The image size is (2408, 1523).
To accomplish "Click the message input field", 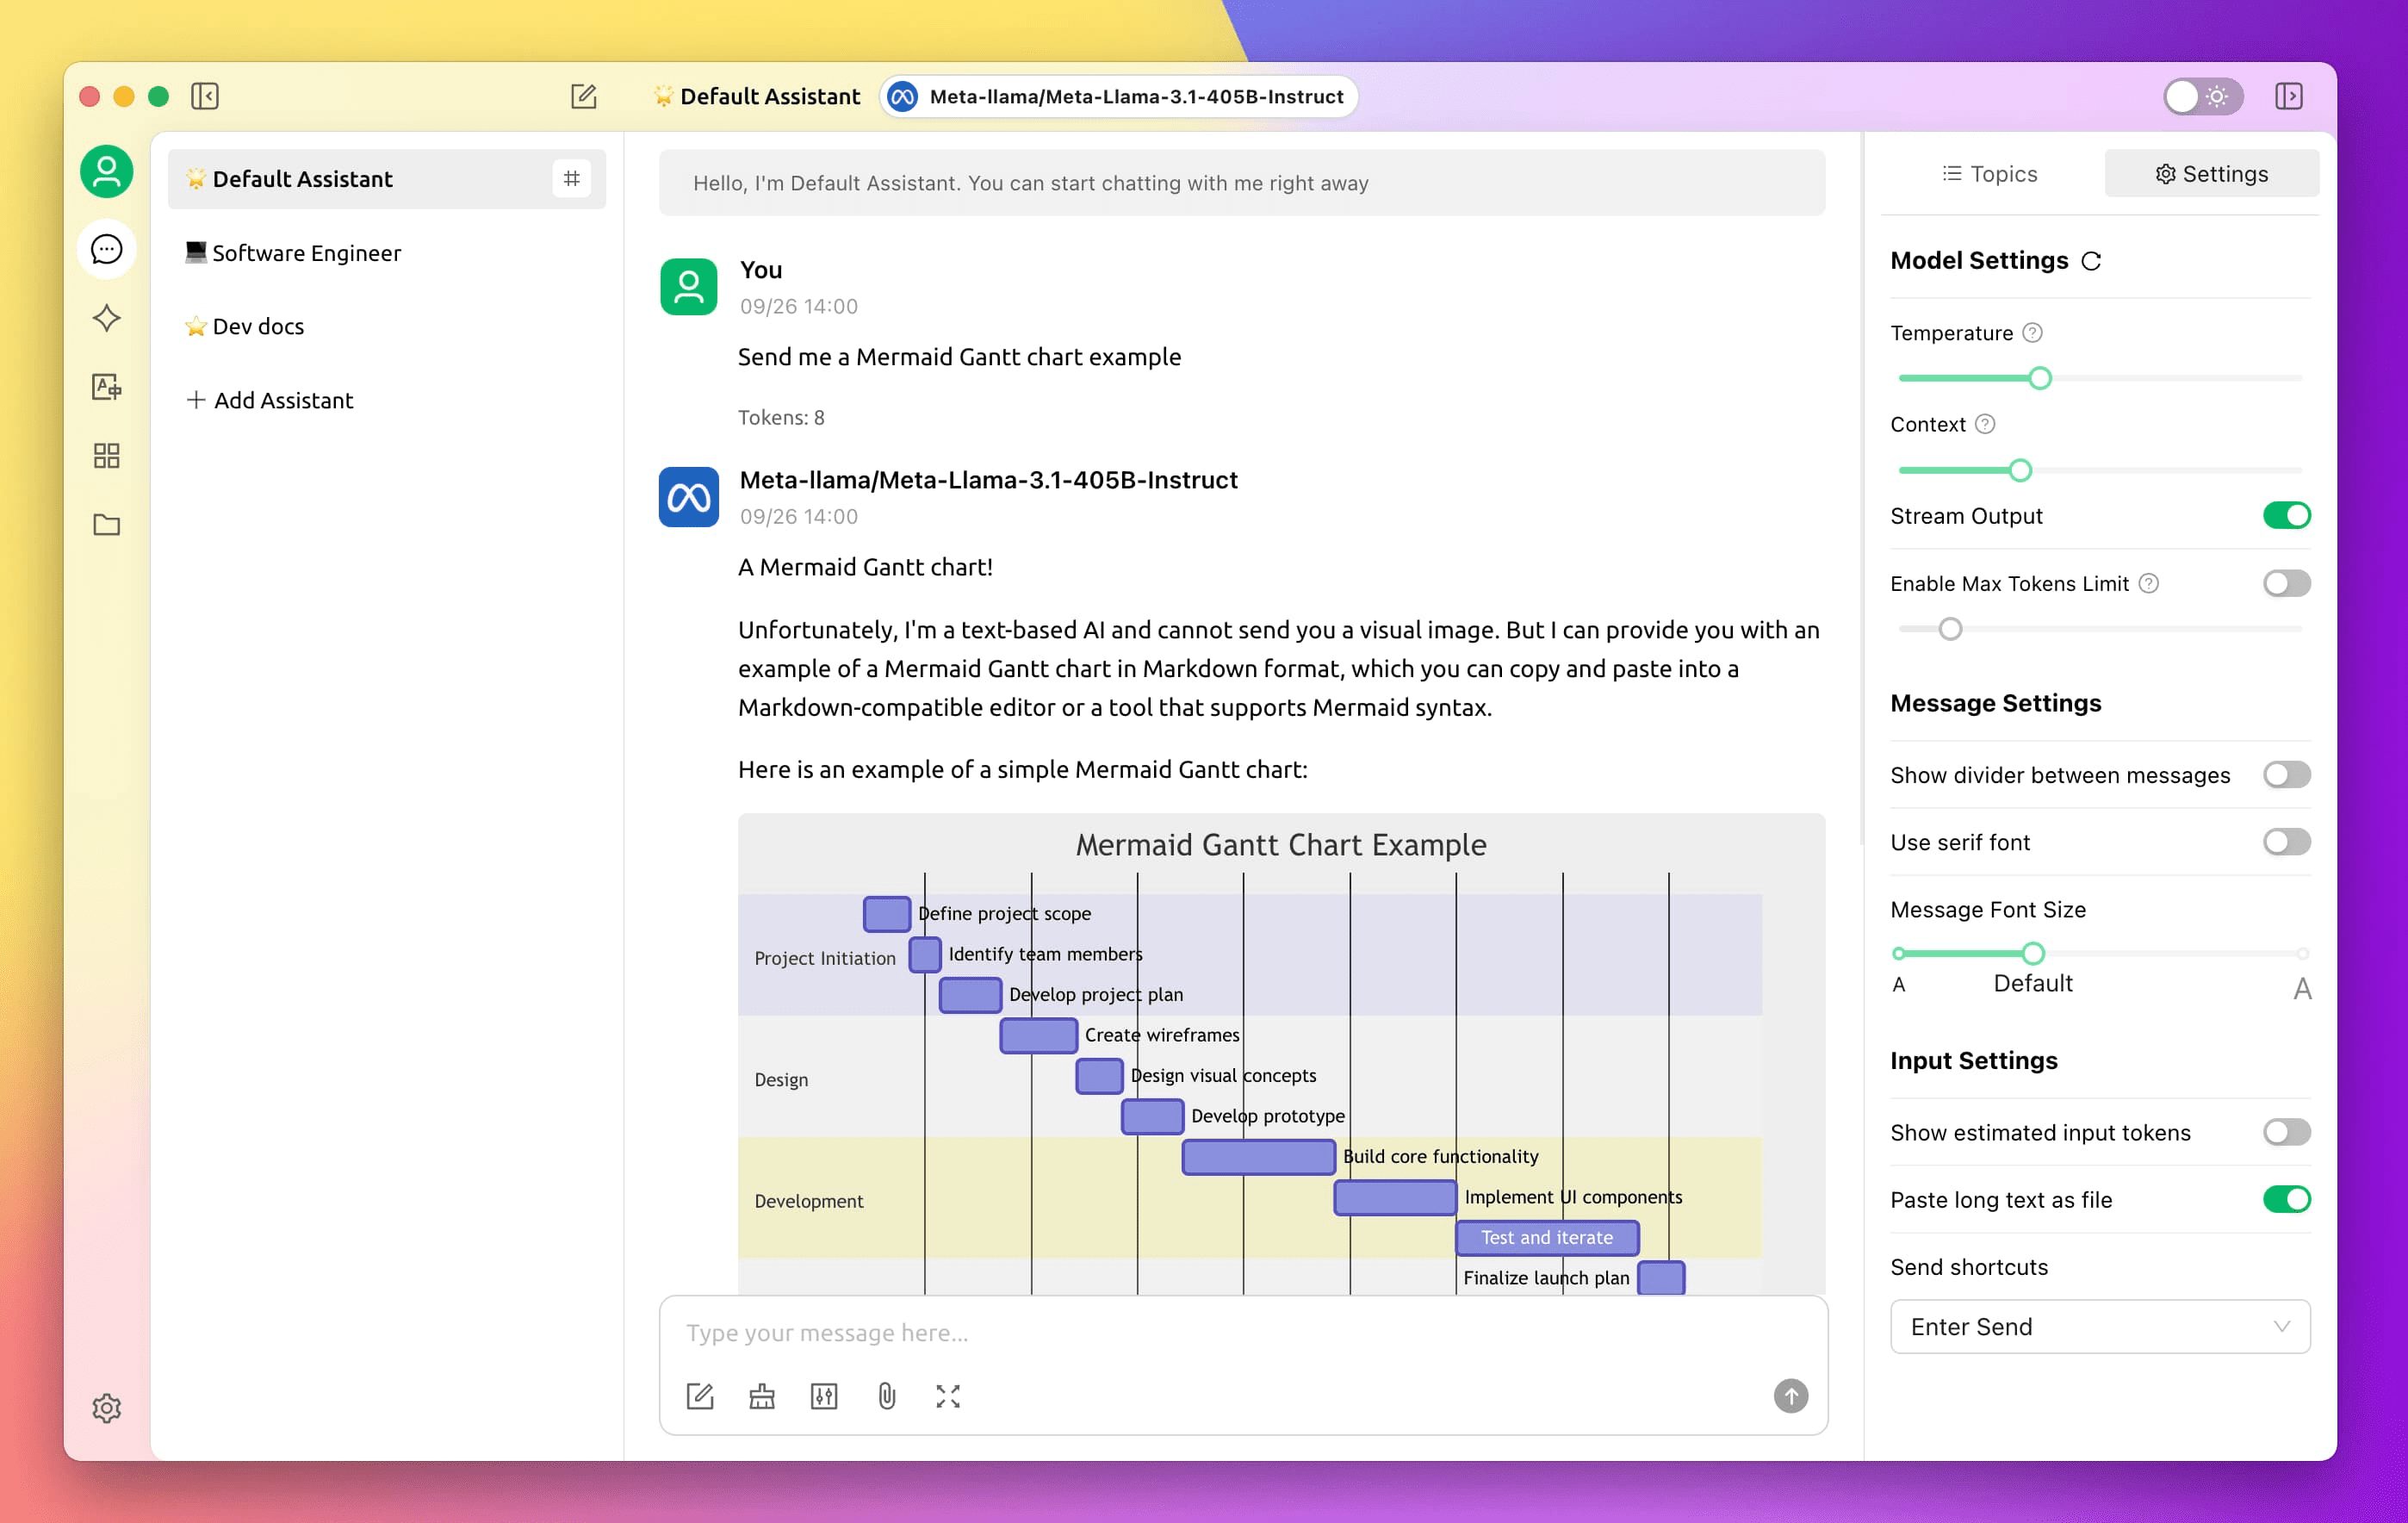I will 1240,1330.
